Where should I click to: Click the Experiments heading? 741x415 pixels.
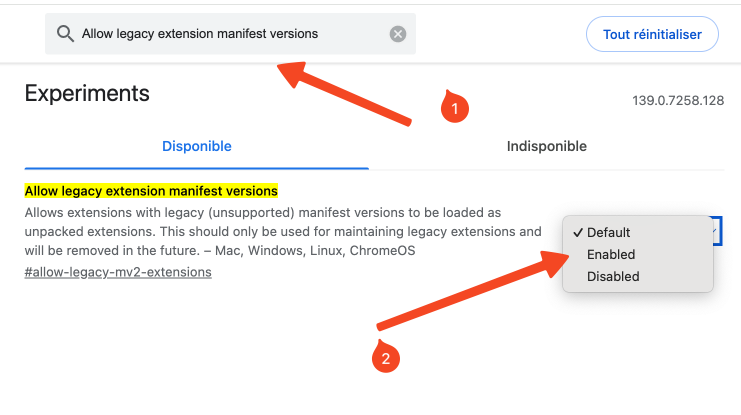pyautogui.click(x=87, y=93)
